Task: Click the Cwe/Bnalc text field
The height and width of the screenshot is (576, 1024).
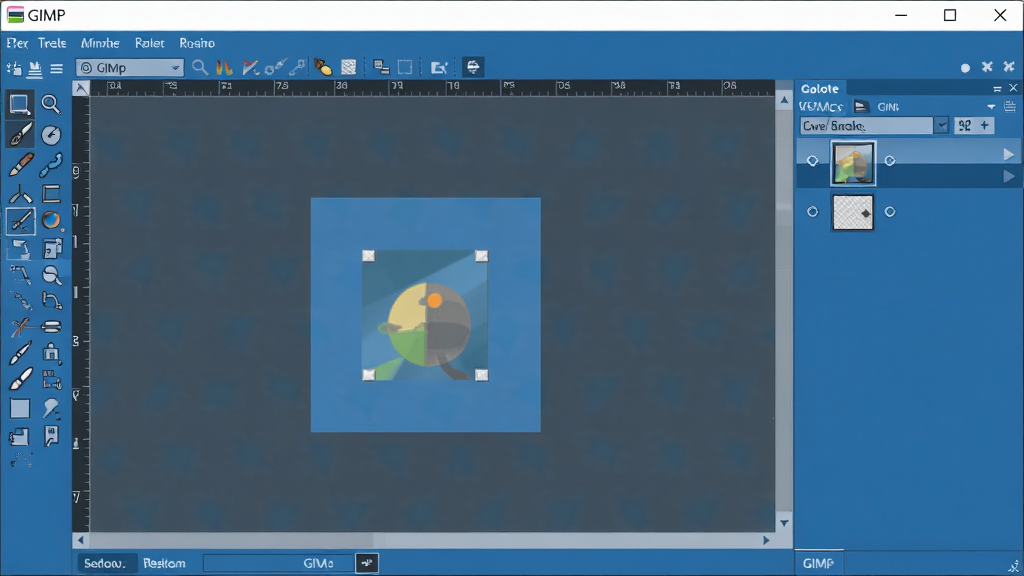Action: coord(867,125)
